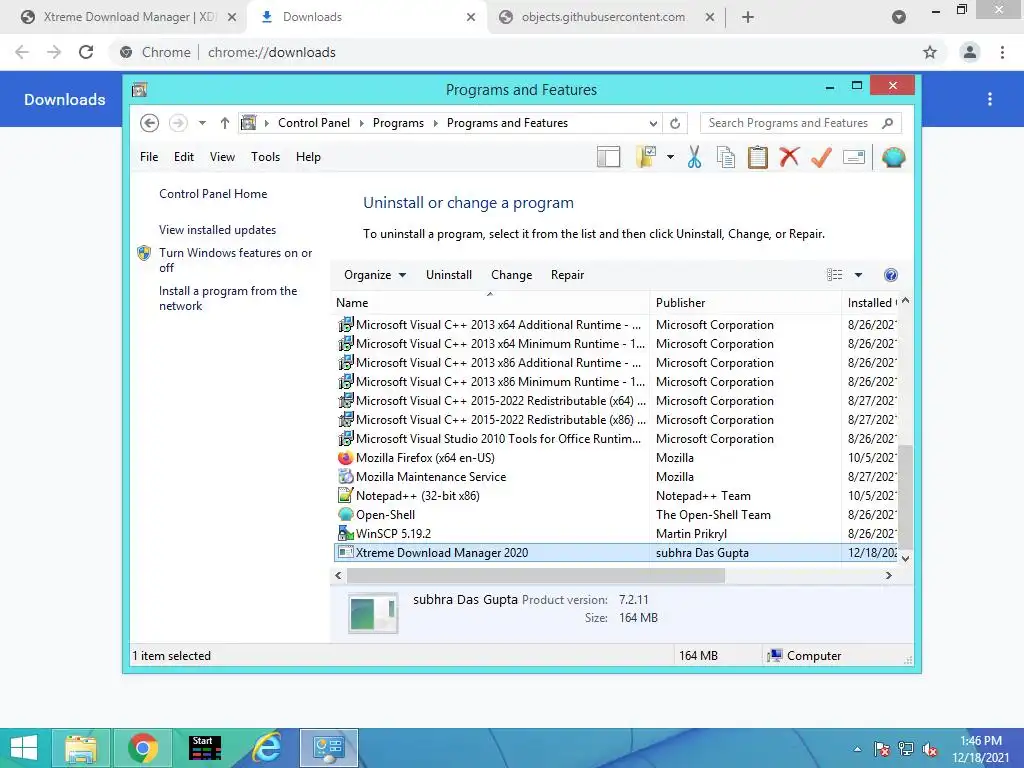Click the Refresh button next to address bar

point(675,123)
